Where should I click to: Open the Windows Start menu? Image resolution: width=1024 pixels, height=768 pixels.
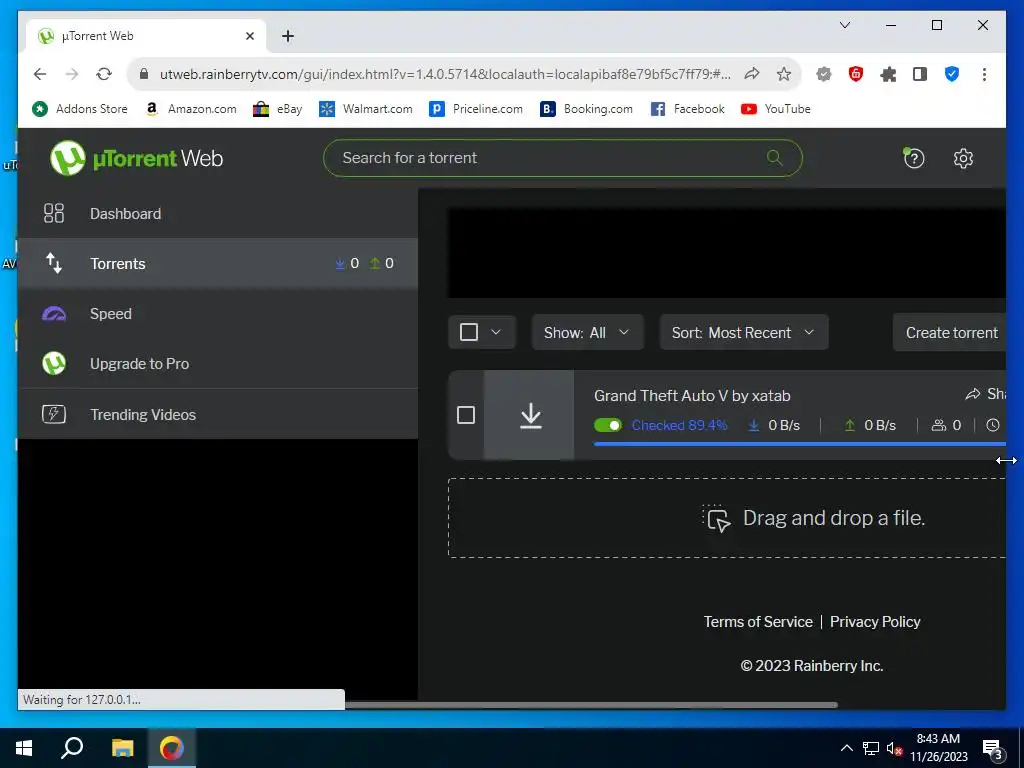[x=24, y=748]
